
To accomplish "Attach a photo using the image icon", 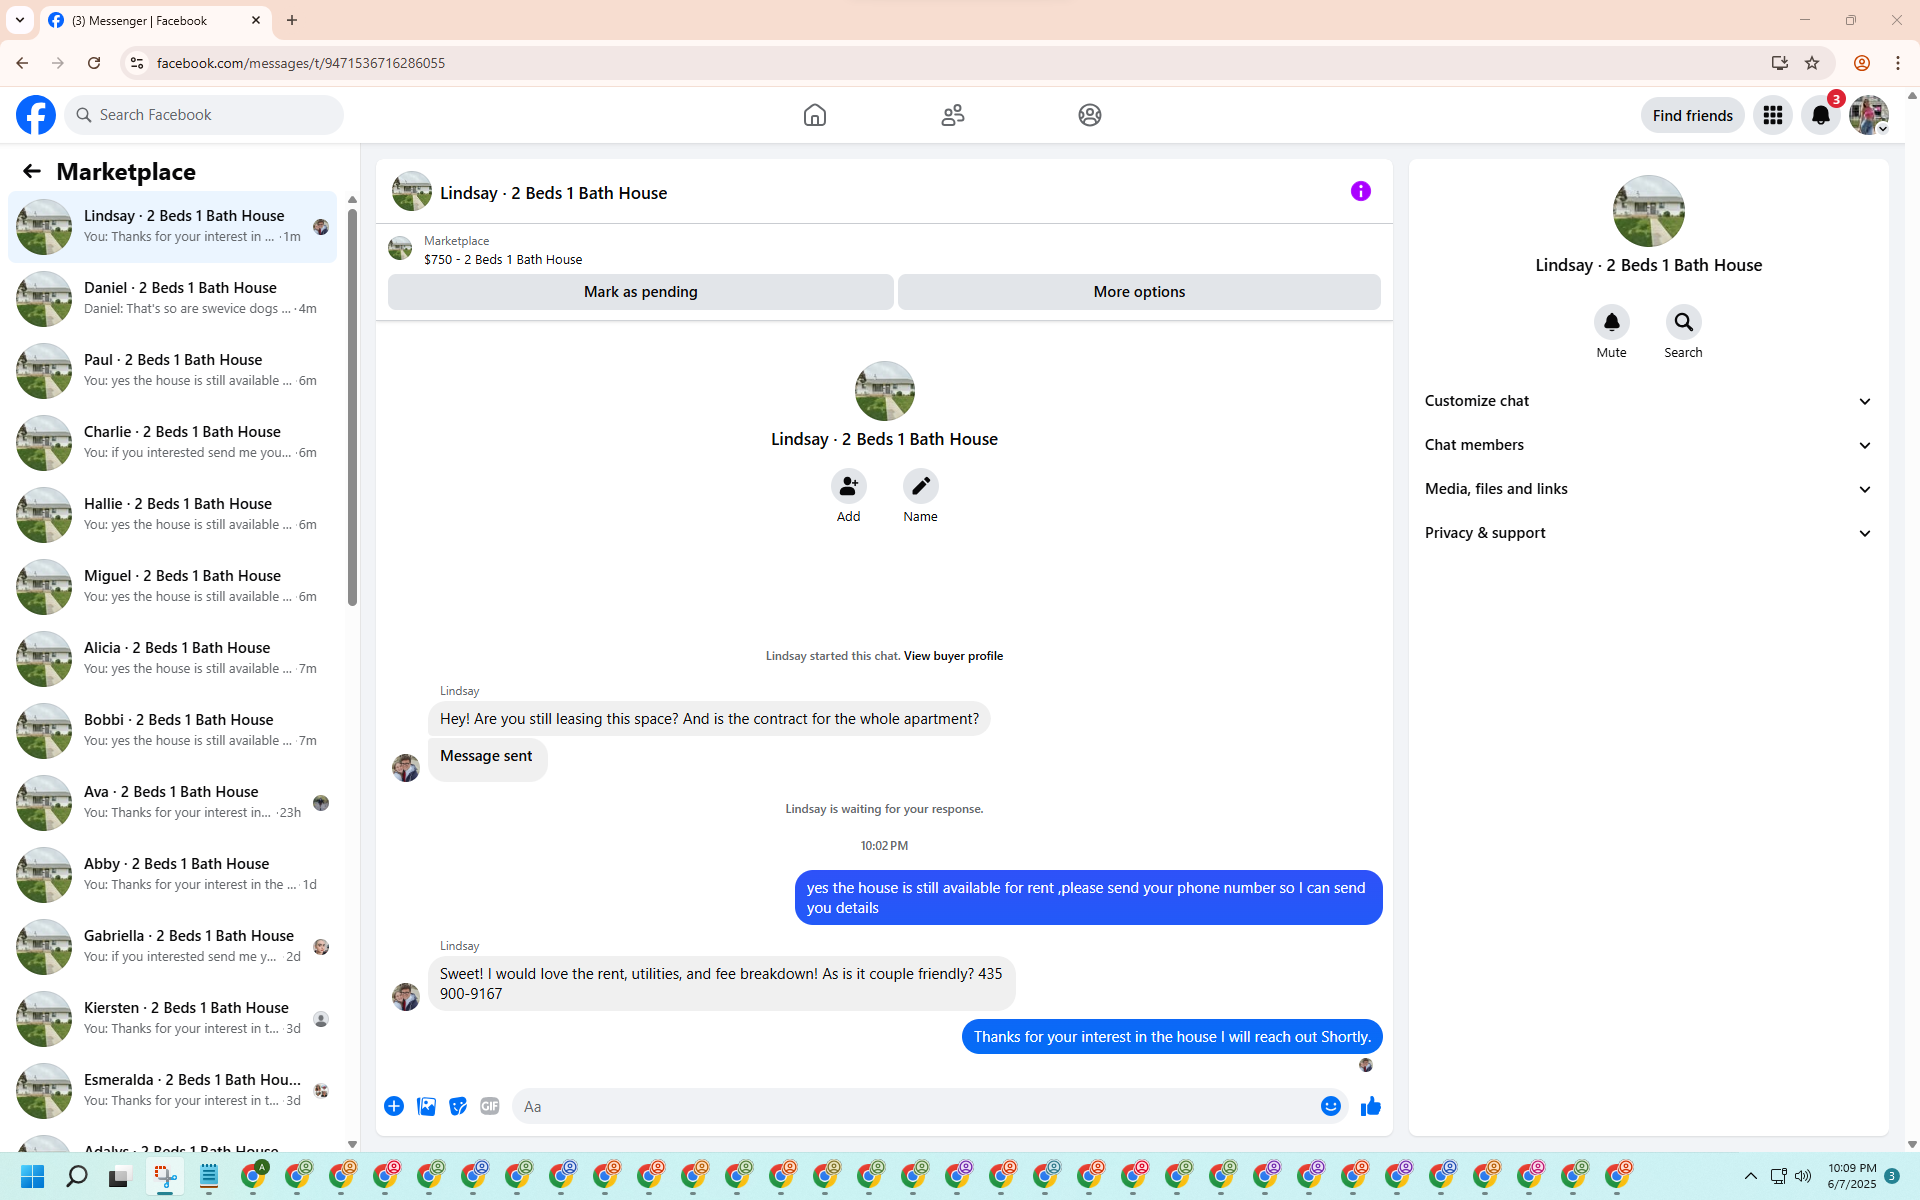I will click(x=426, y=1106).
